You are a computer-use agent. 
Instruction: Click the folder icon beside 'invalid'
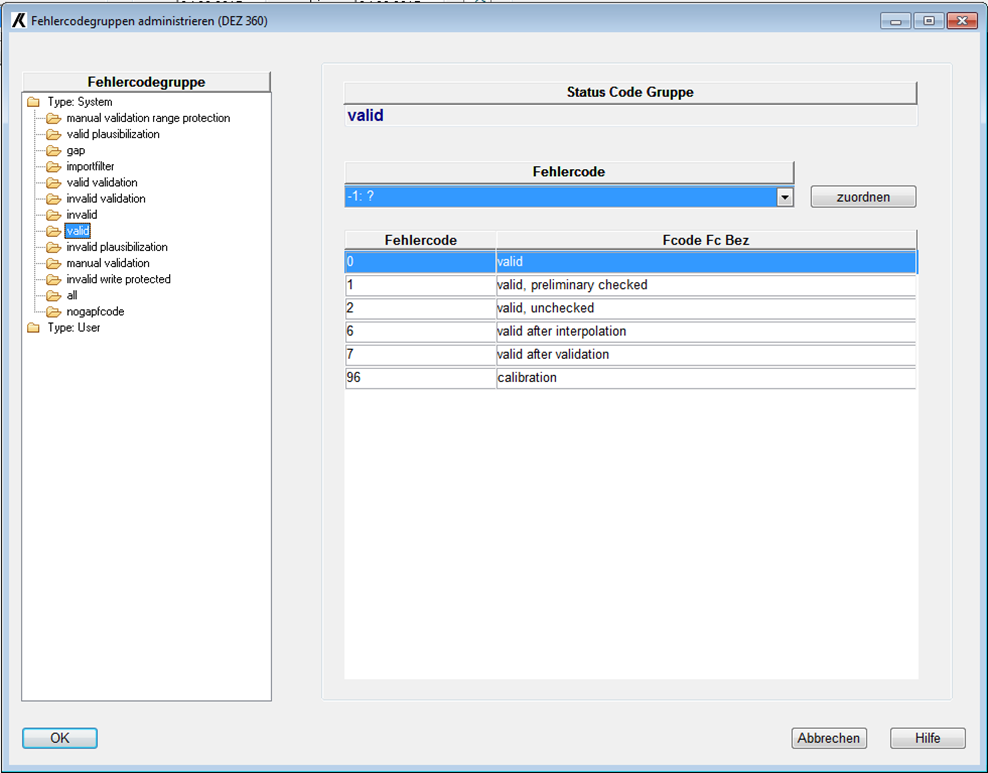click(53, 215)
